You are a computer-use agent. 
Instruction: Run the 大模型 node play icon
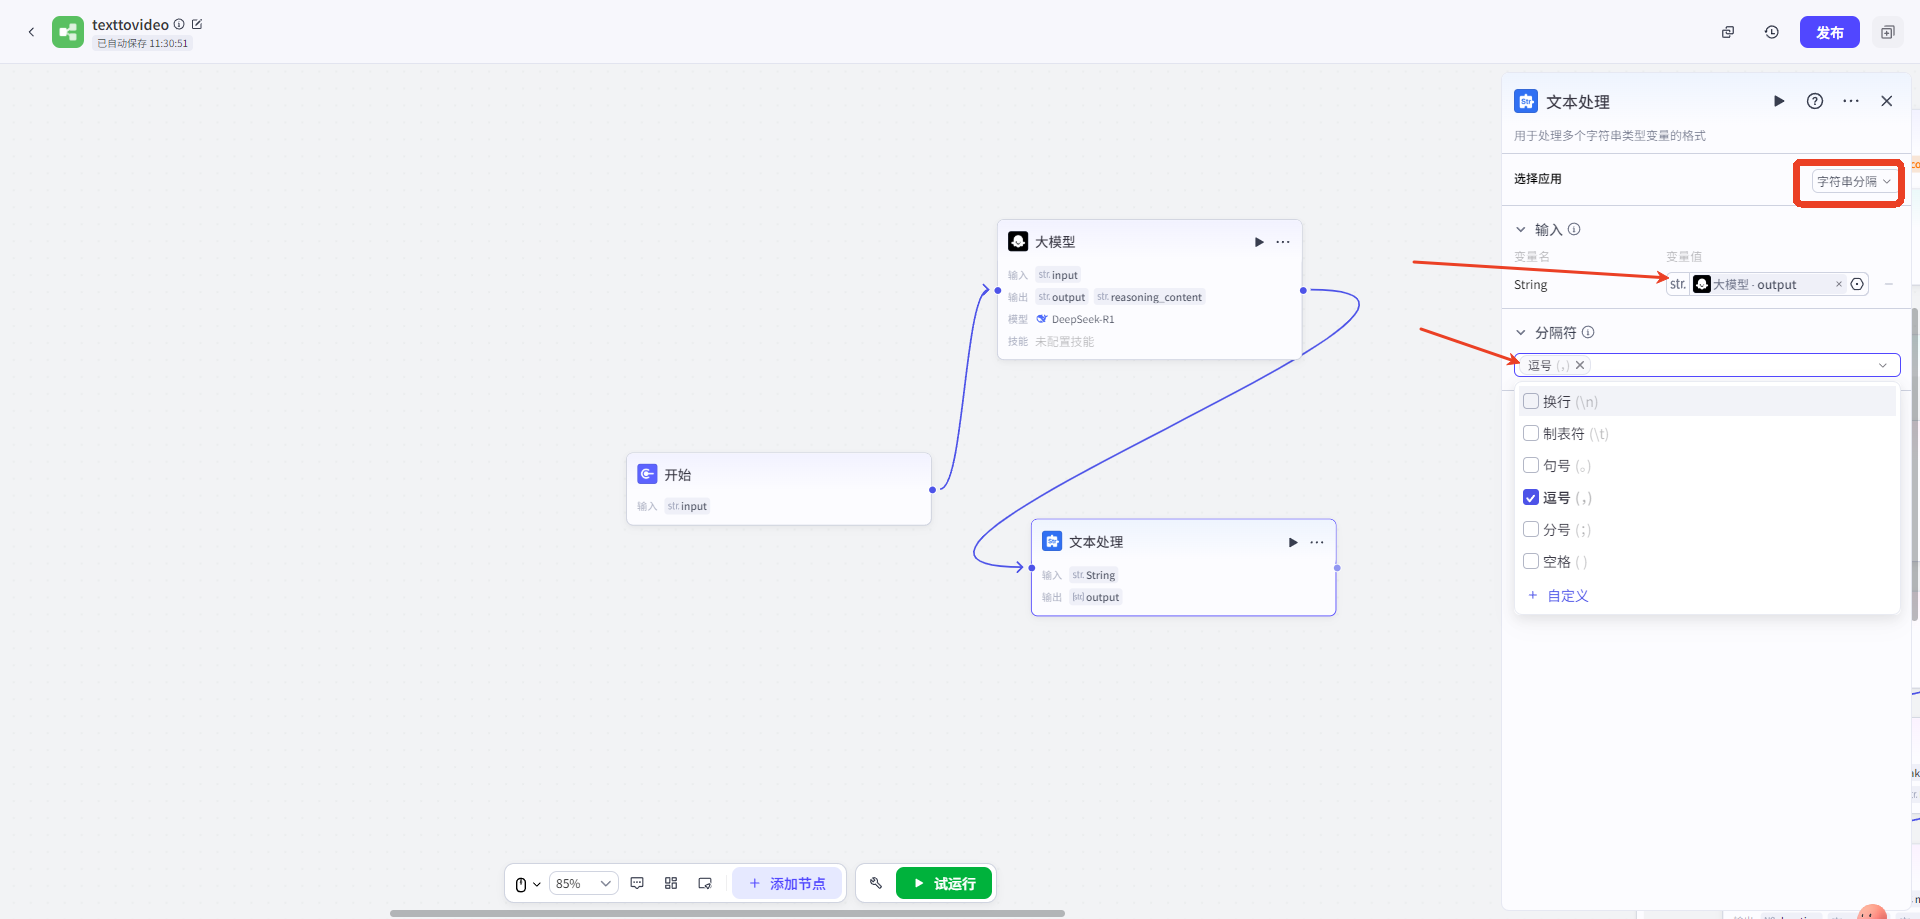click(1258, 242)
